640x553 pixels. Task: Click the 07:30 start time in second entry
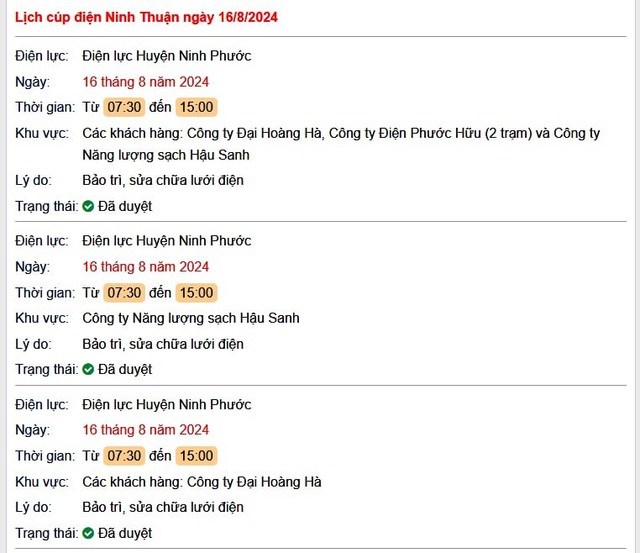124,293
